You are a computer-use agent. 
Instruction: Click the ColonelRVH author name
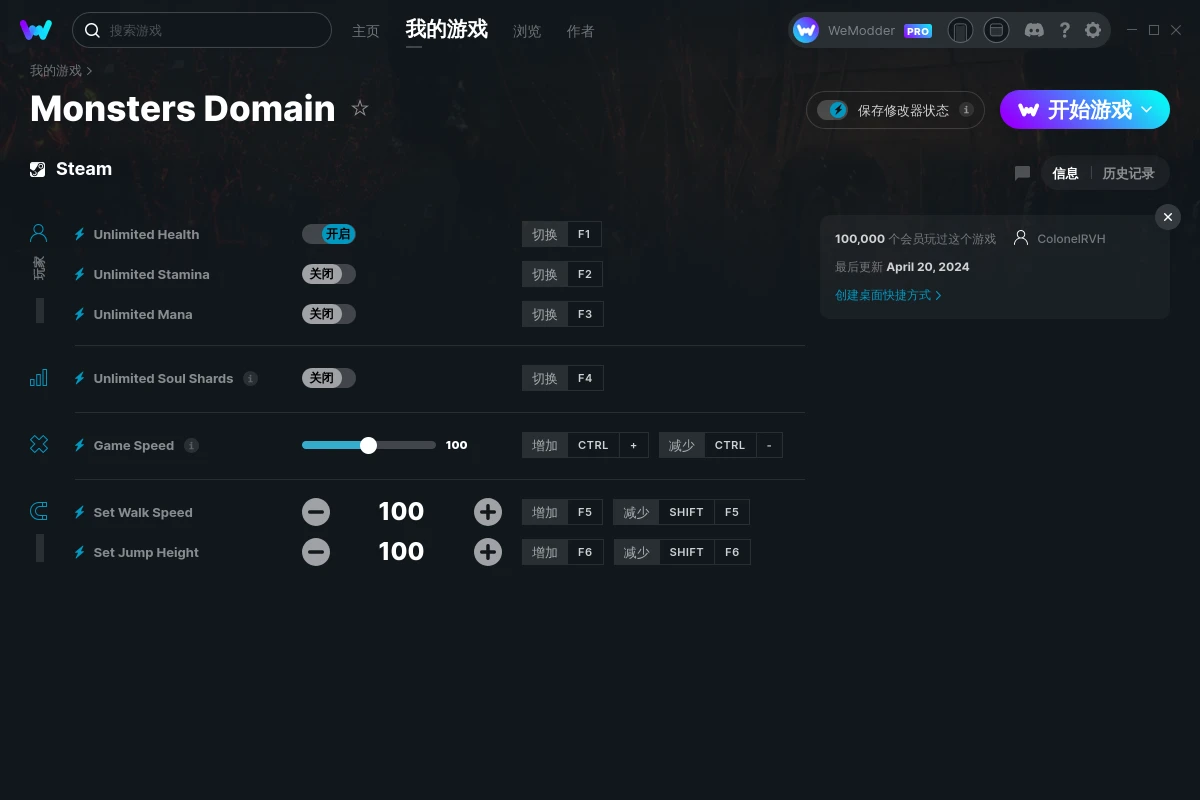pyautogui.click(x=1072, y=239)
